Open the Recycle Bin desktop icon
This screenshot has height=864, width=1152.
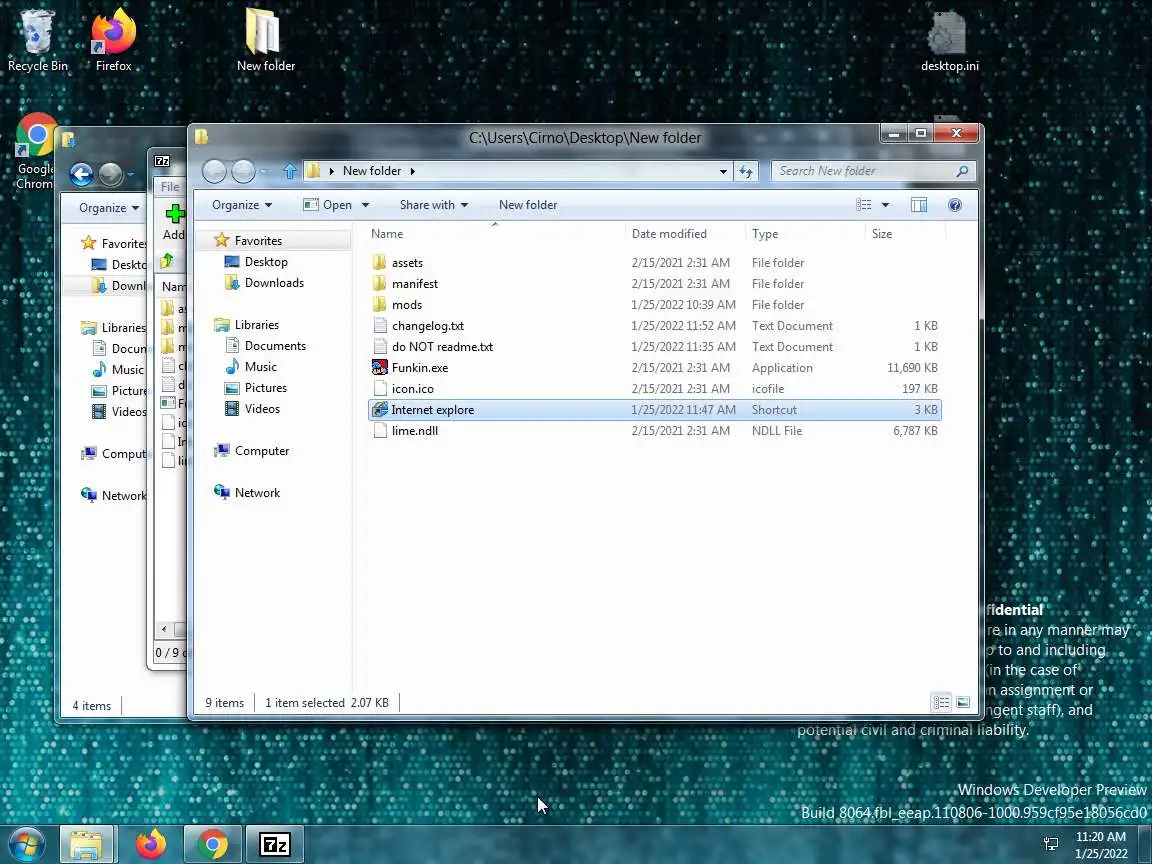coord(37,40)
